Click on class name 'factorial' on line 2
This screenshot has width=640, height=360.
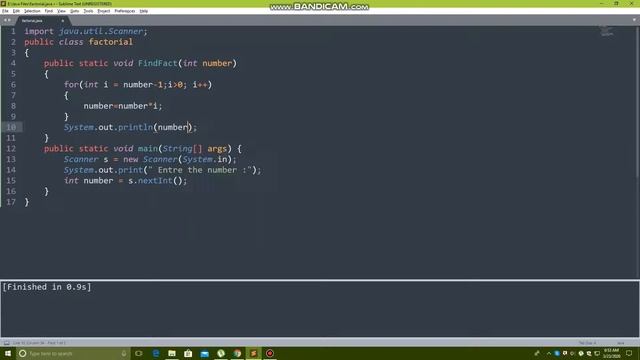pyautogui.click(x=111, y=42)
